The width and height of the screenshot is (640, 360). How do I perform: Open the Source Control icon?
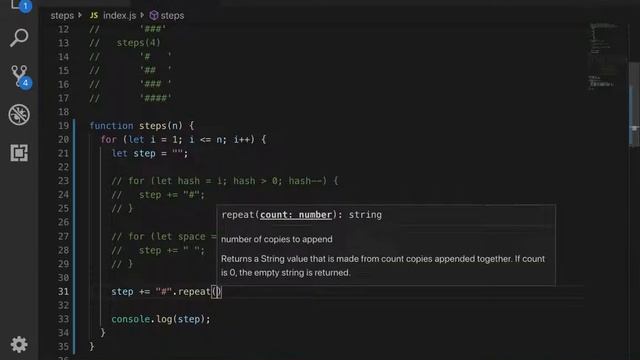click(20, 76)
